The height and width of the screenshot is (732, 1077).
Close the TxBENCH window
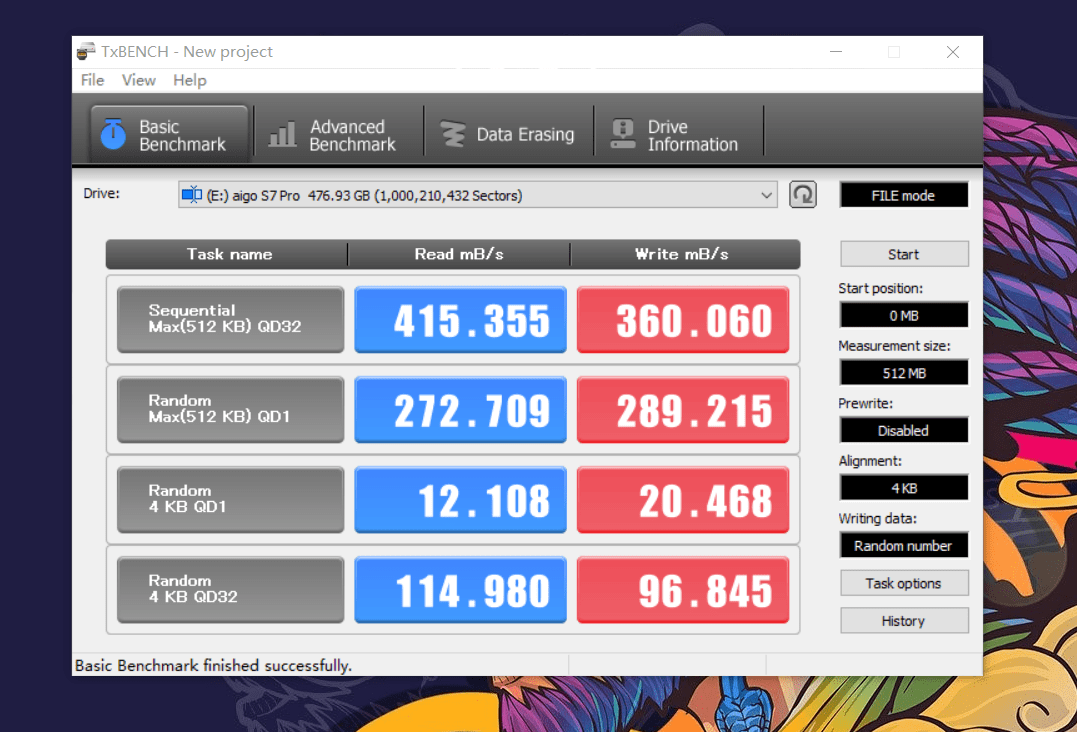953,52
